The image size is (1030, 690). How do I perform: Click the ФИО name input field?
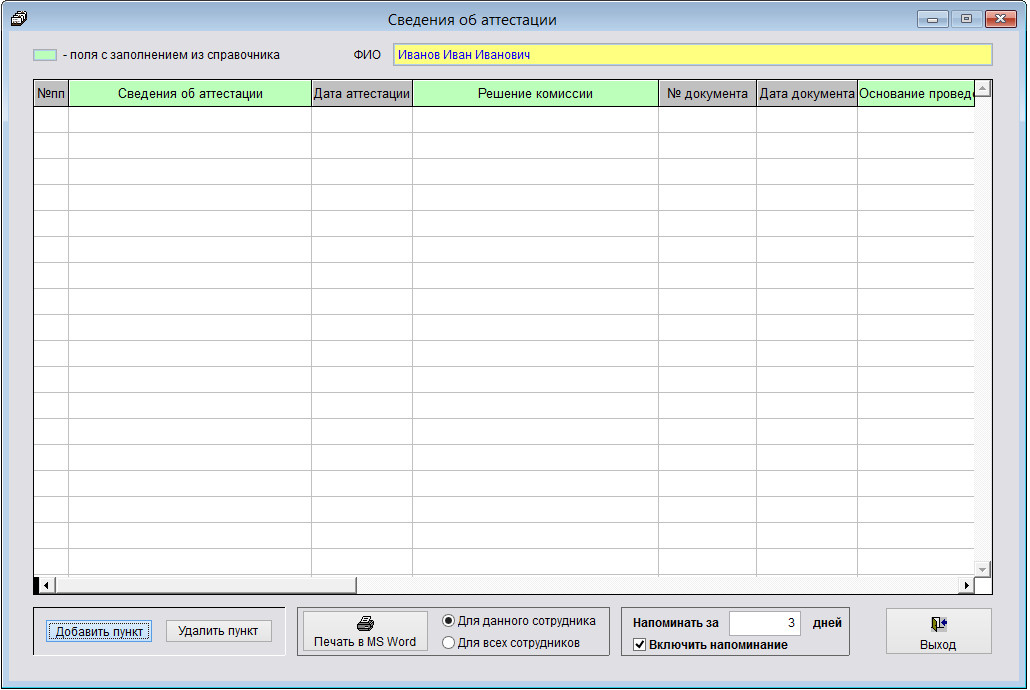(692, 55)
